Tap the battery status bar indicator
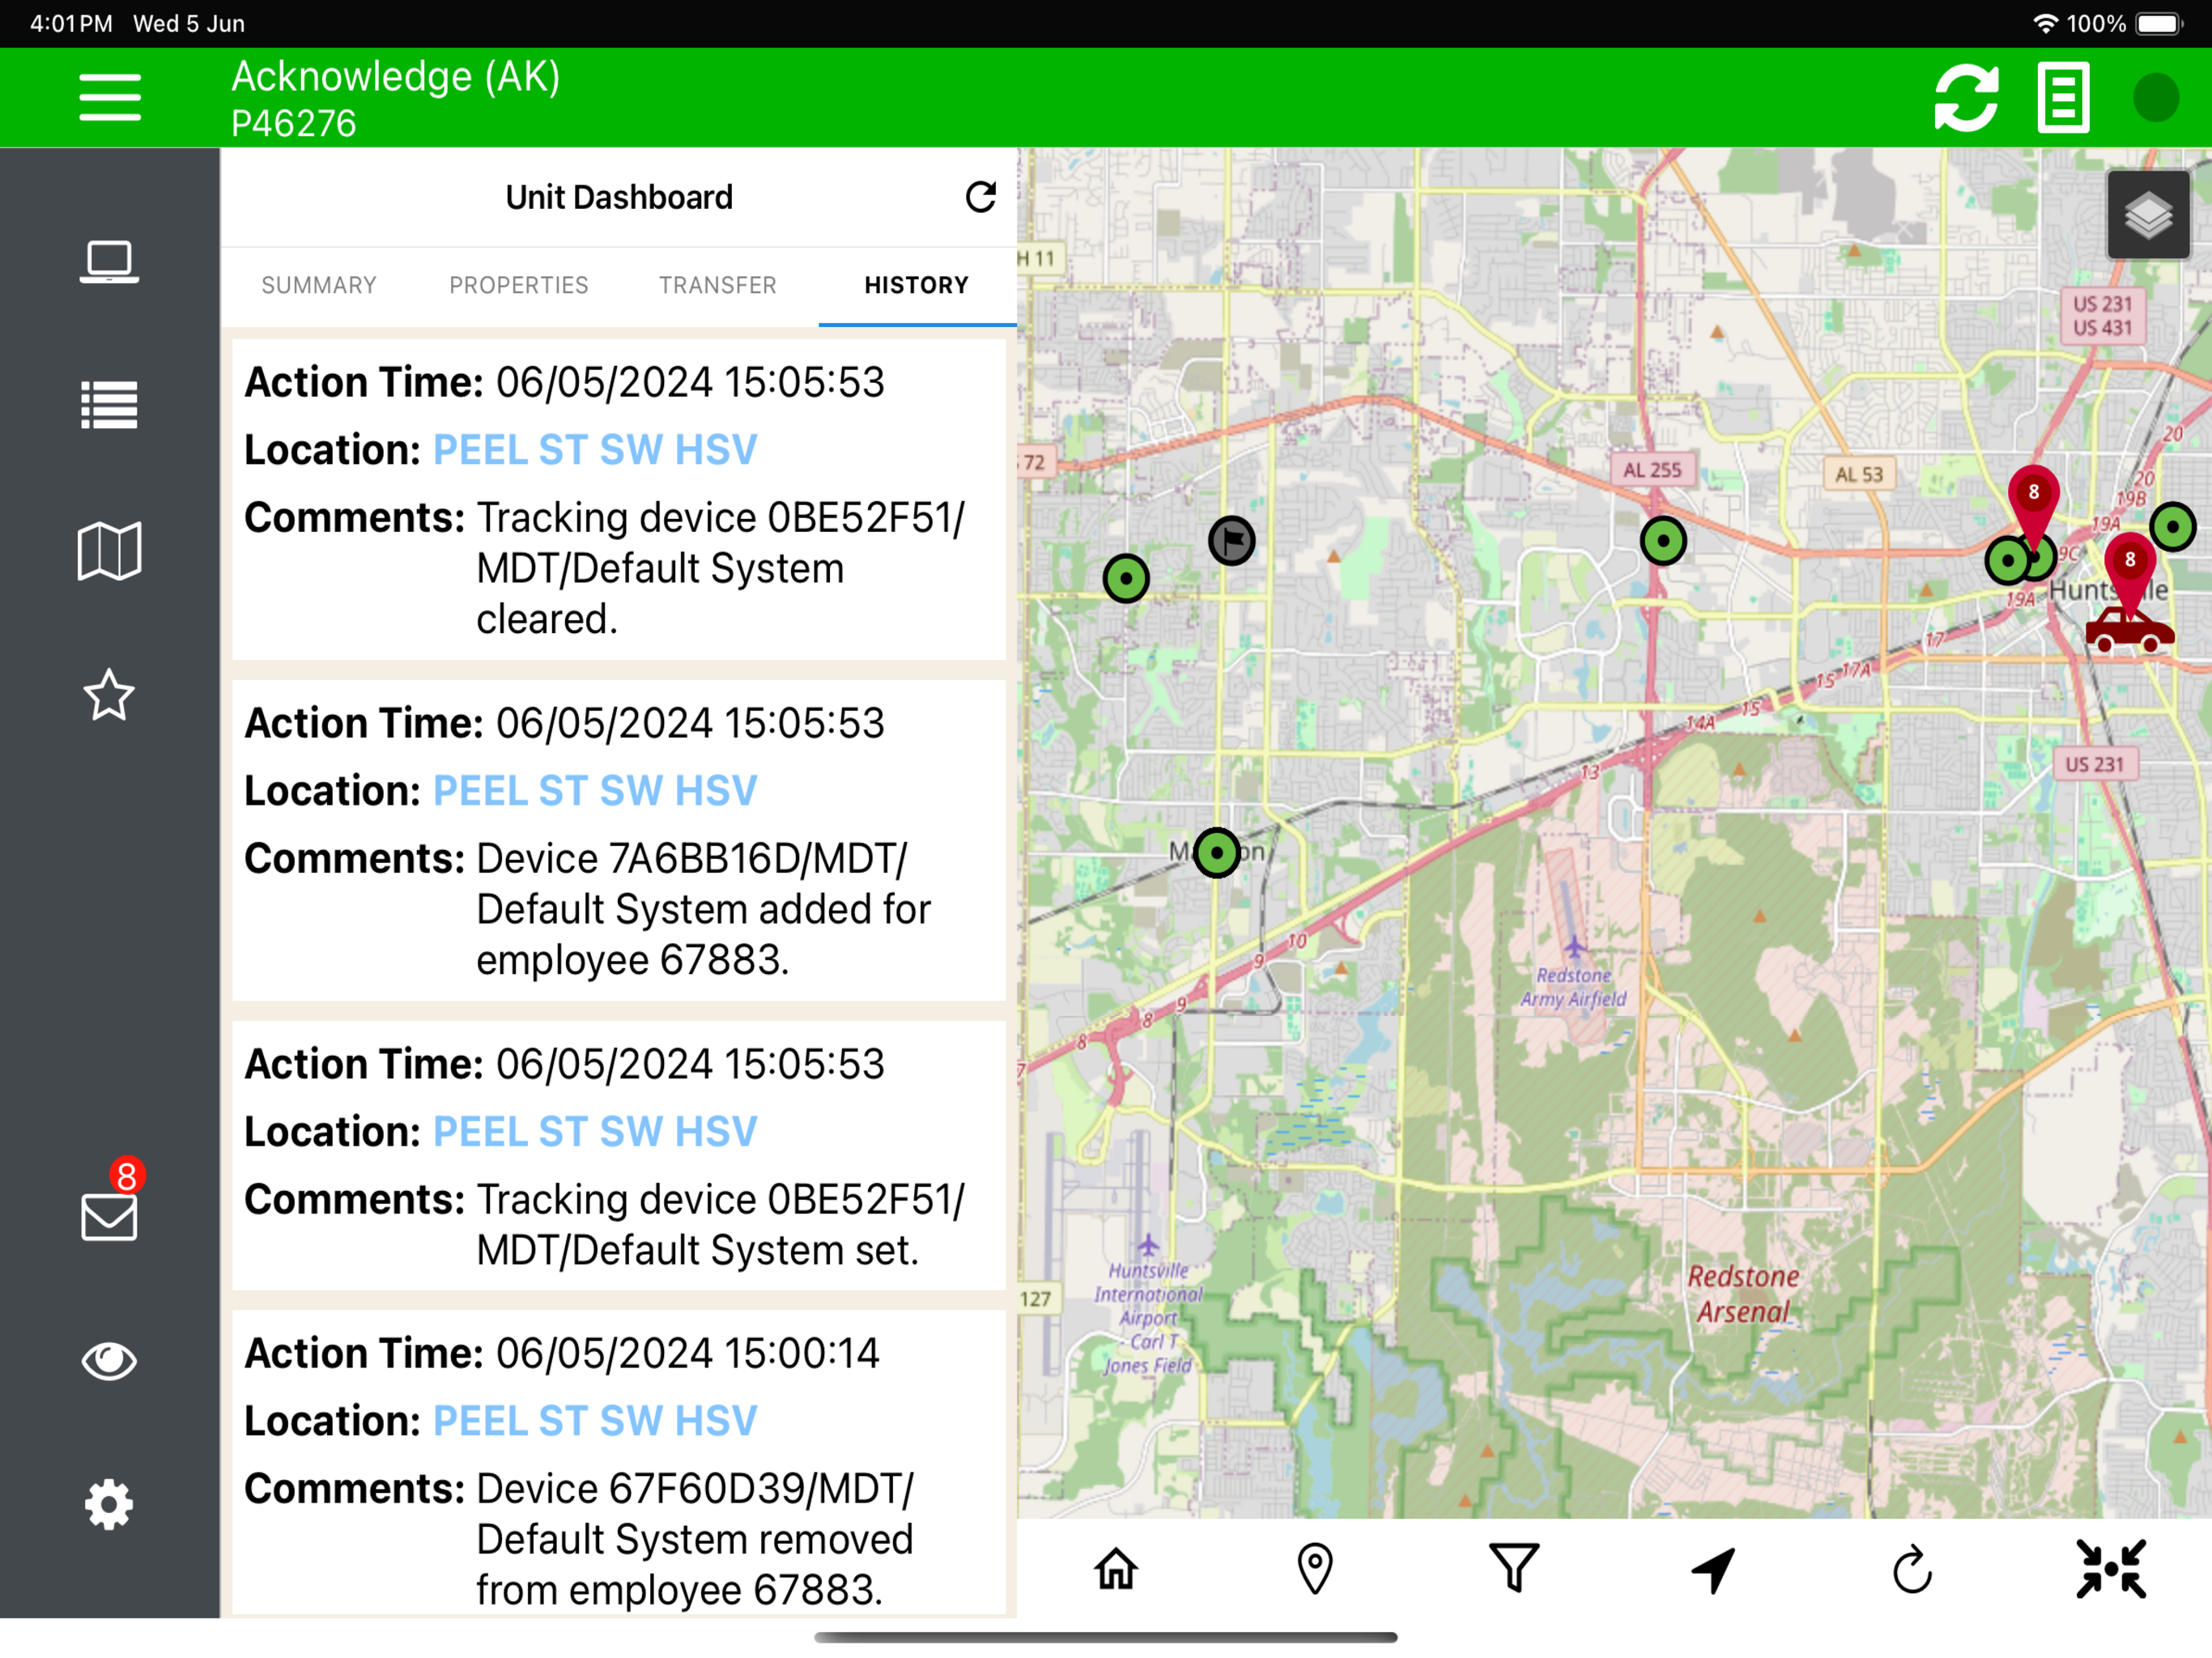This screenshot has height=1658, width=2212. pyautogui.click(x=2159, y=23)
